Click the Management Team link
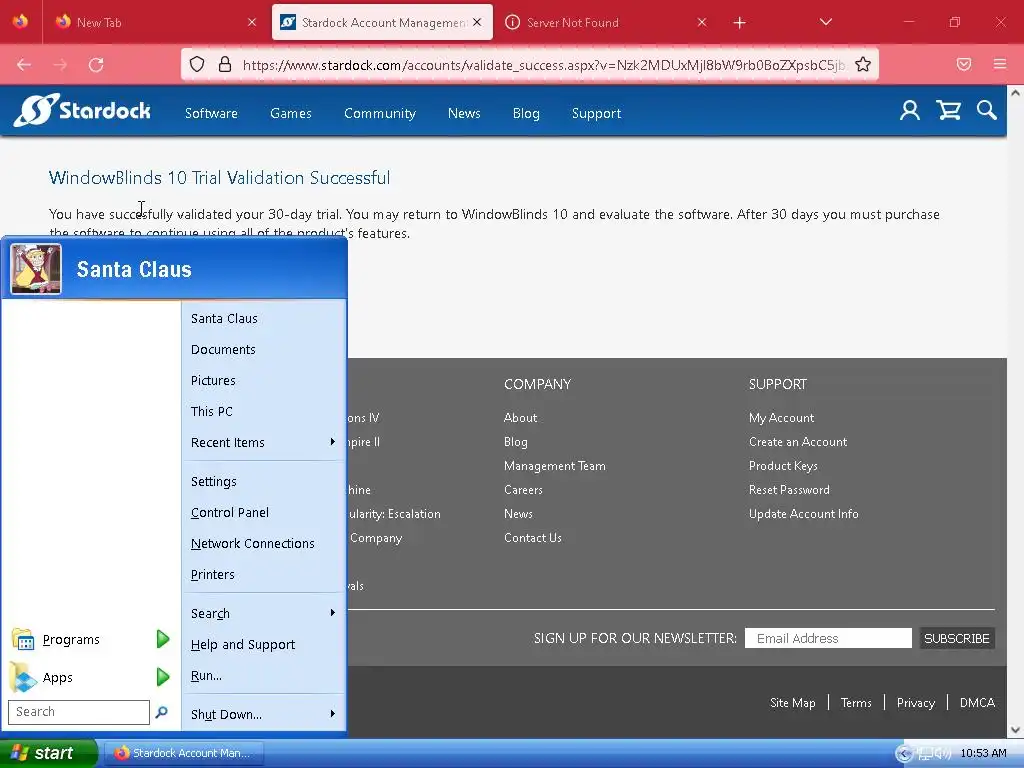Viewport: 1024px width, 768px height. [554, 466]
